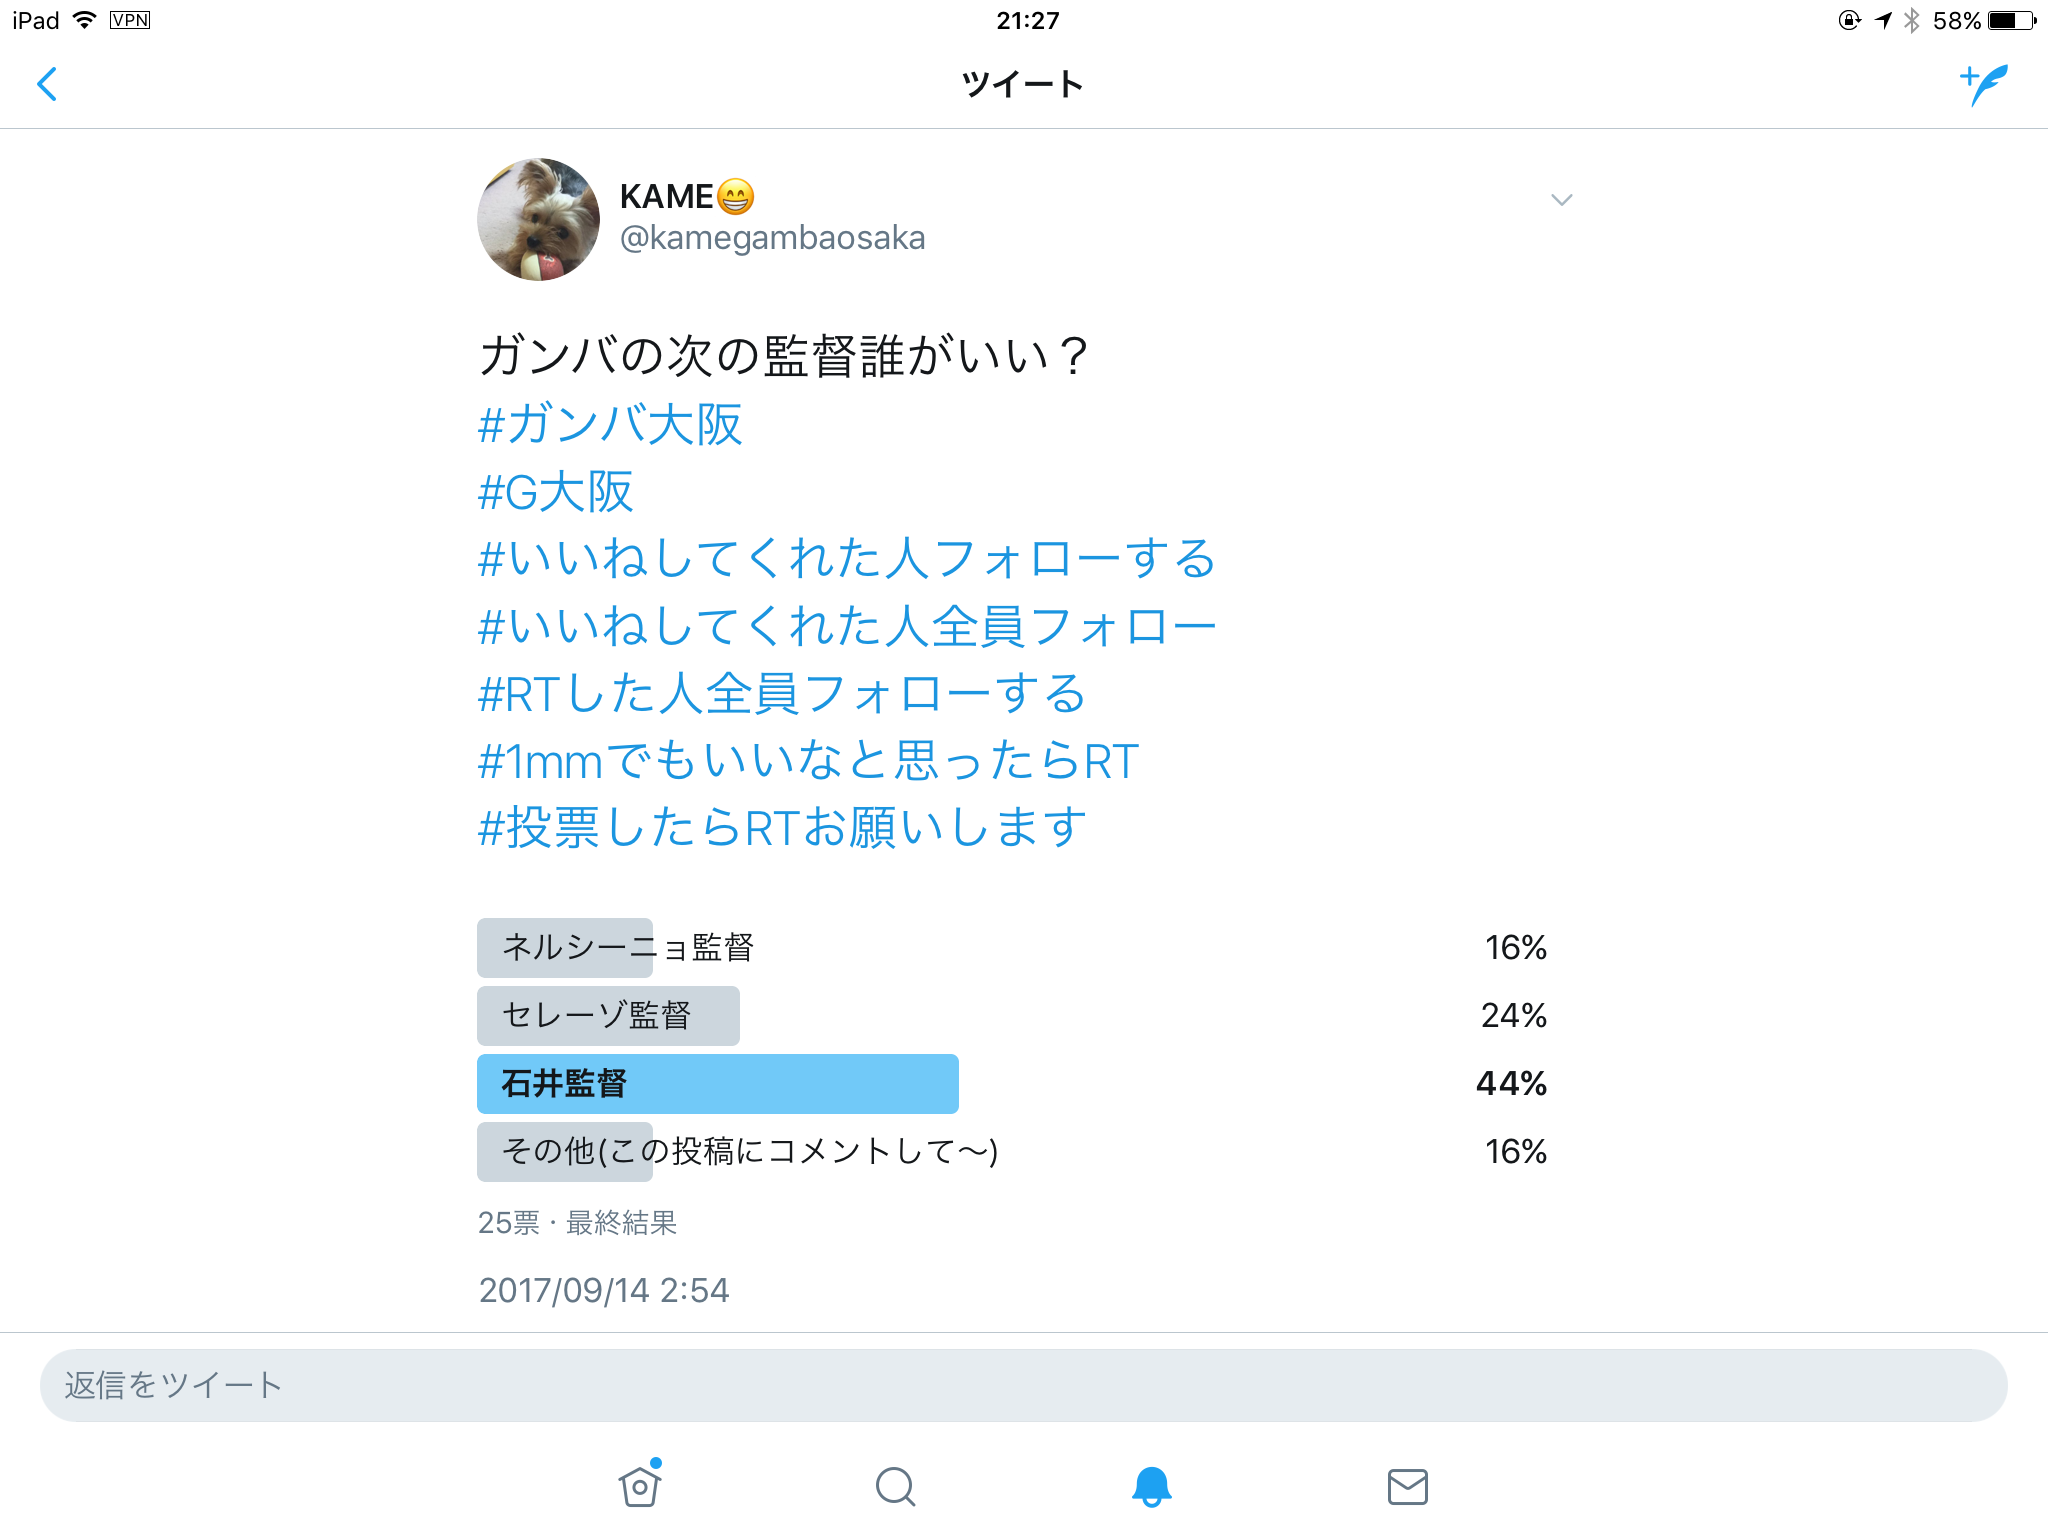Screen dimensions: 2048x1536
Task: Tap the Wi-Fi icon in status bar
Action: [x=85, y=20]
